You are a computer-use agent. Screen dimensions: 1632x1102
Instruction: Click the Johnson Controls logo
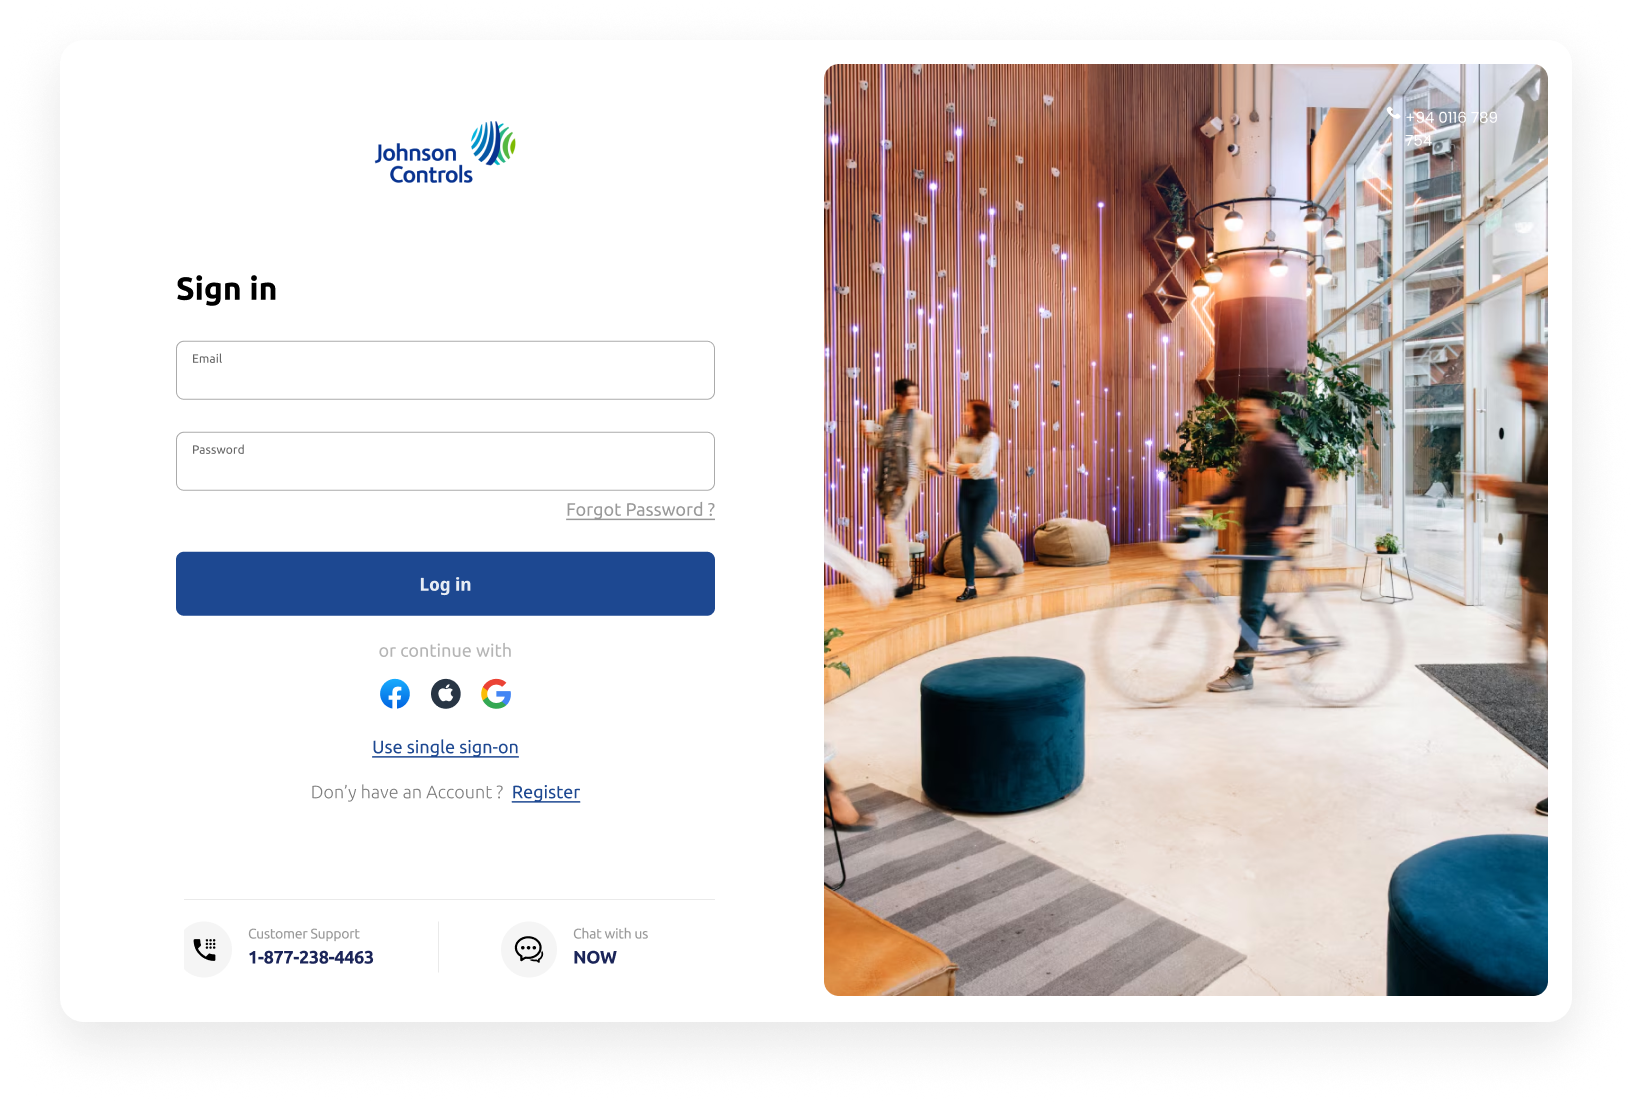tap(445, 153)
